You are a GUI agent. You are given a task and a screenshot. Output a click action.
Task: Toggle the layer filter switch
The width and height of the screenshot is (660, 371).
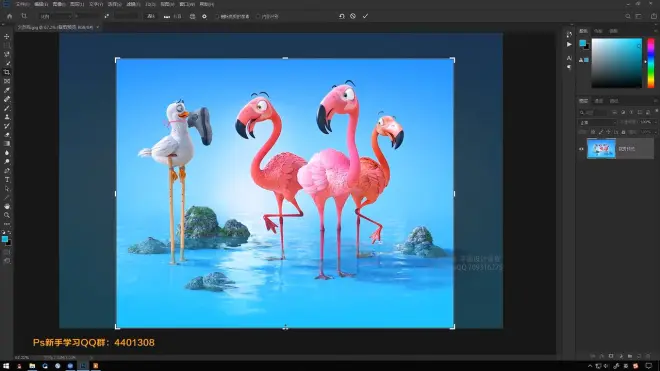(x=656, y=111)
